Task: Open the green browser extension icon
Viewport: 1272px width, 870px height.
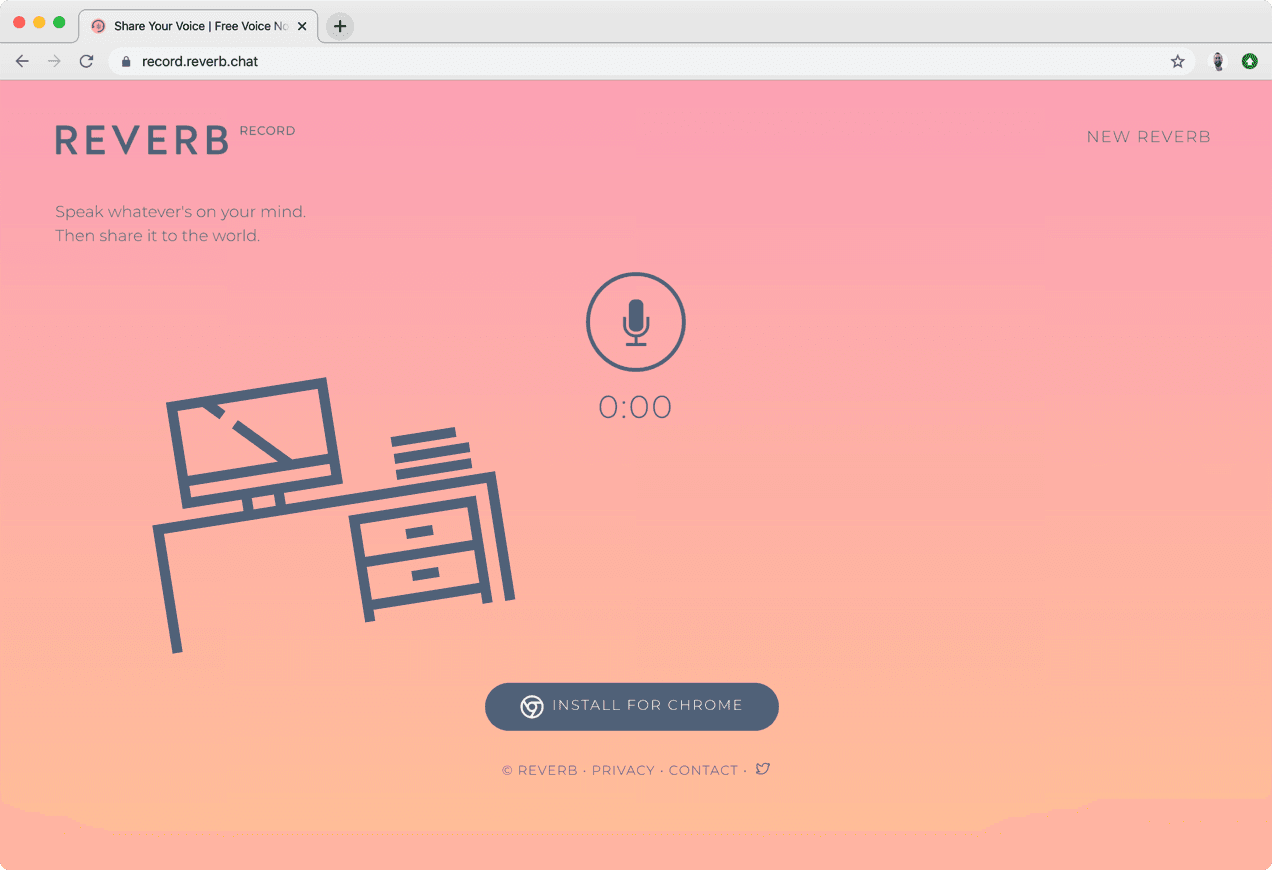Action: pyautogui.click(x=1249, y=61)
